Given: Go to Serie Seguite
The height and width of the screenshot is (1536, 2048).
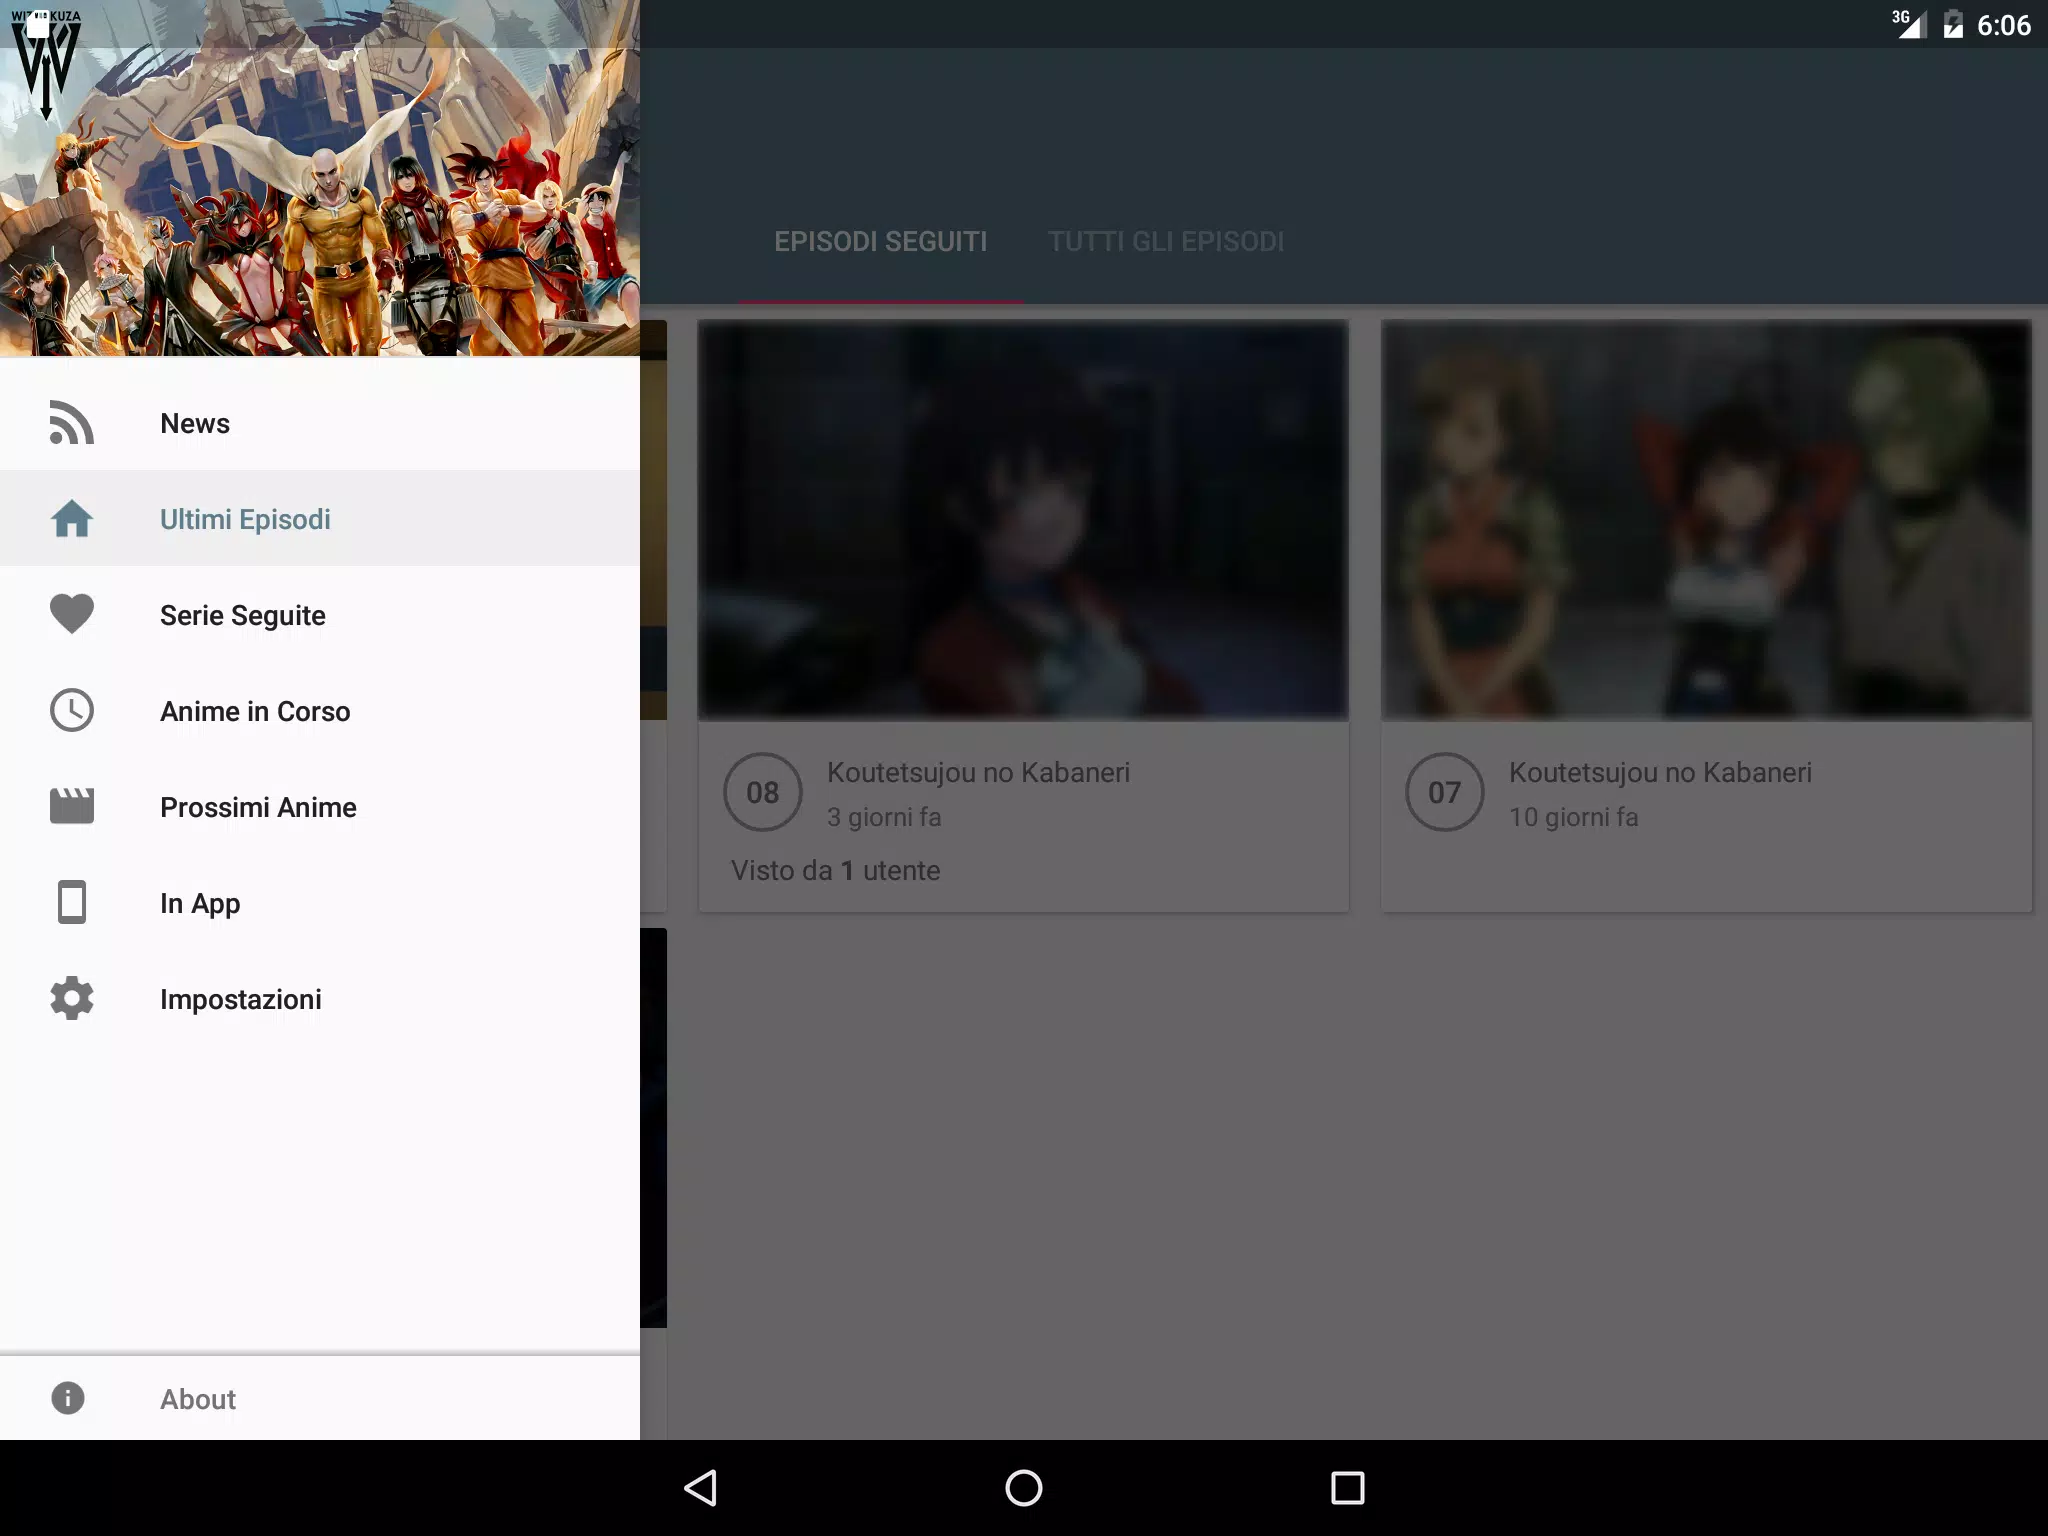Looking at the screenshot, I should coord(320,615).
